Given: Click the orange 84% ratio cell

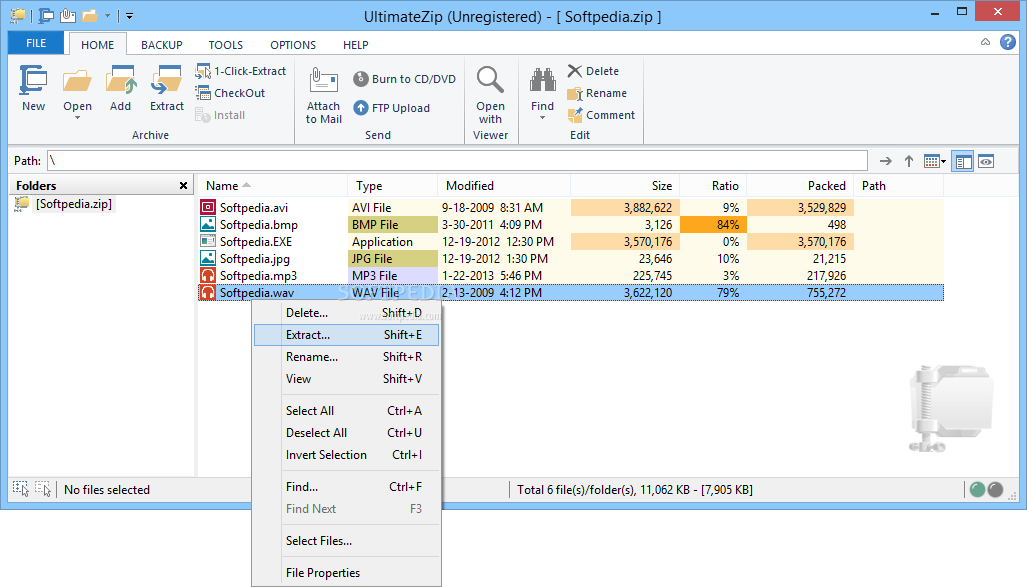Looking at the screenshot, I should [713, 225].
